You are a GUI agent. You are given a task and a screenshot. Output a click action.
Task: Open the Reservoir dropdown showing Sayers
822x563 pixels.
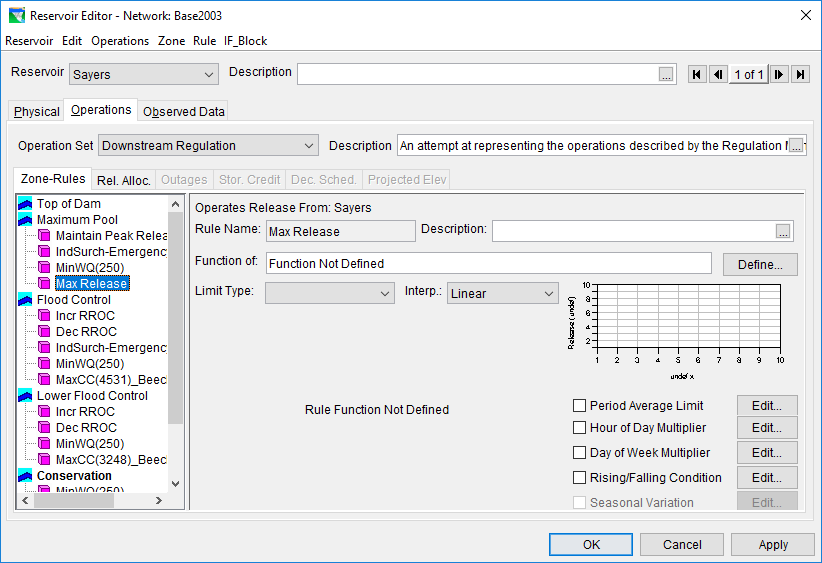144,74
